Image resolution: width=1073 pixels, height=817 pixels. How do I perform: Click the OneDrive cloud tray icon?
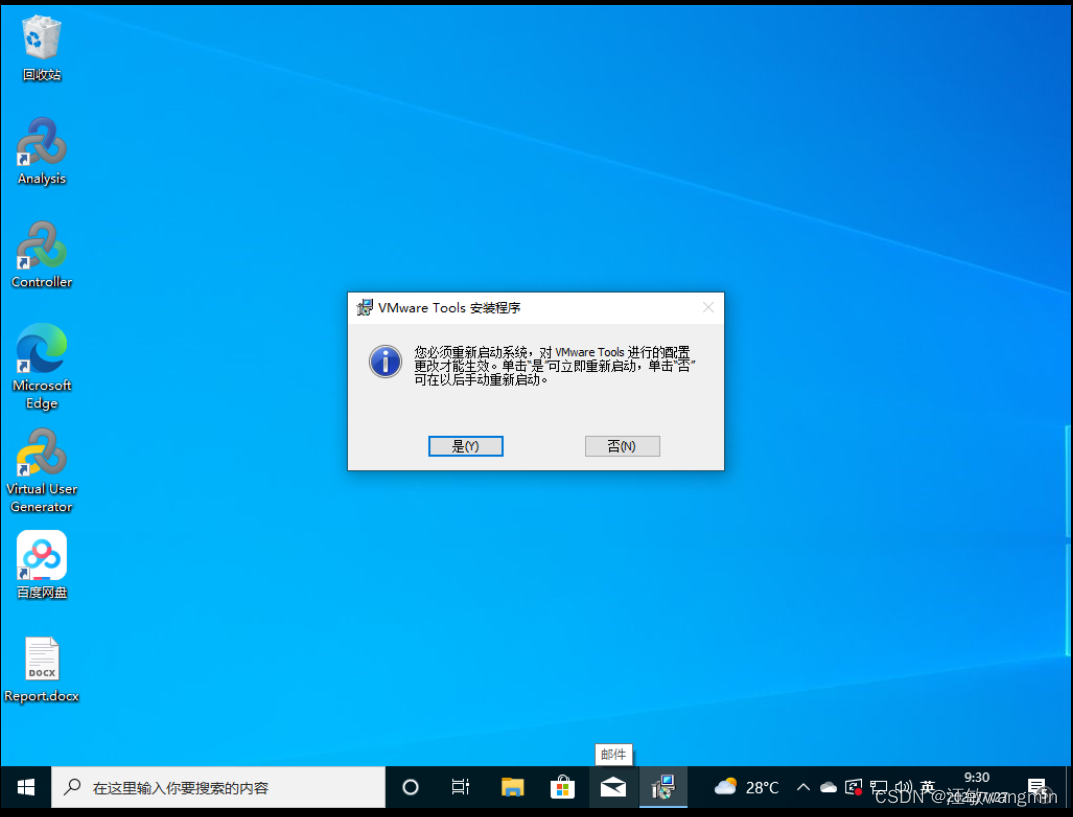829,788
